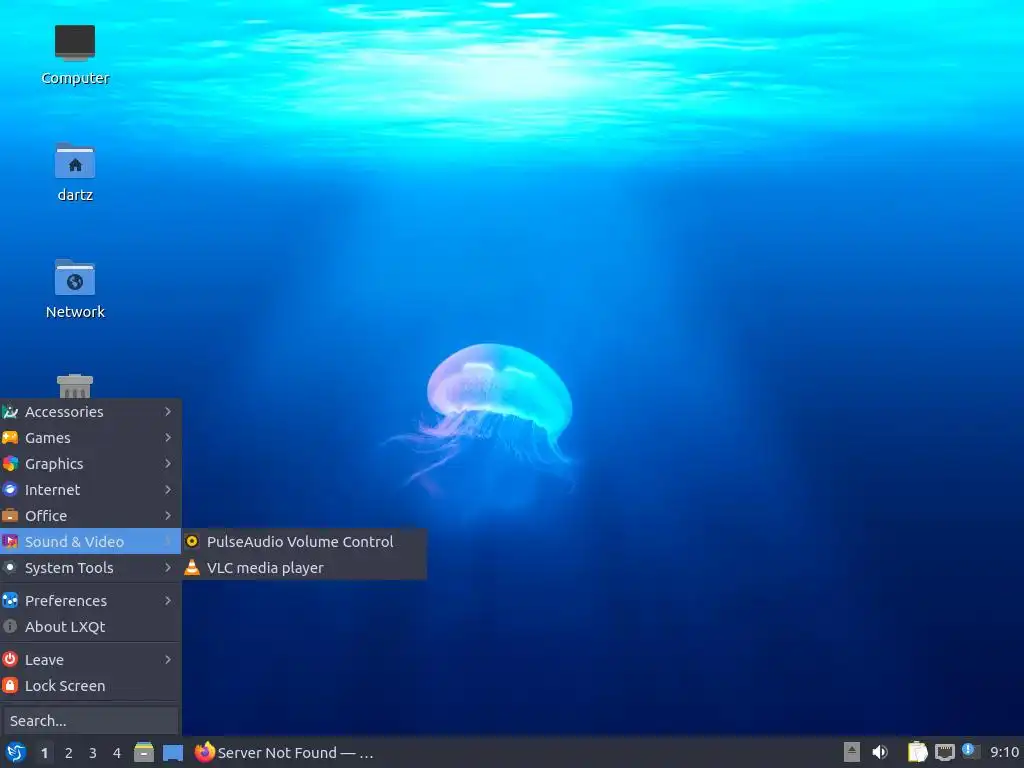
Task: Select the Sound & Video category
Action: (91, 541)
